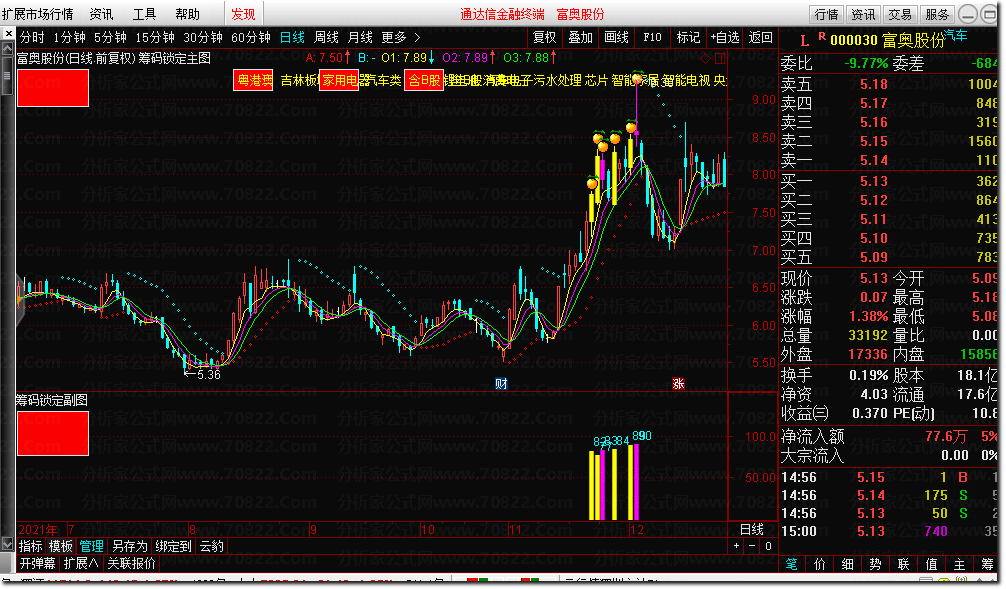
Task: Click the 0 reset button below the chart
Action: (768, 546)
